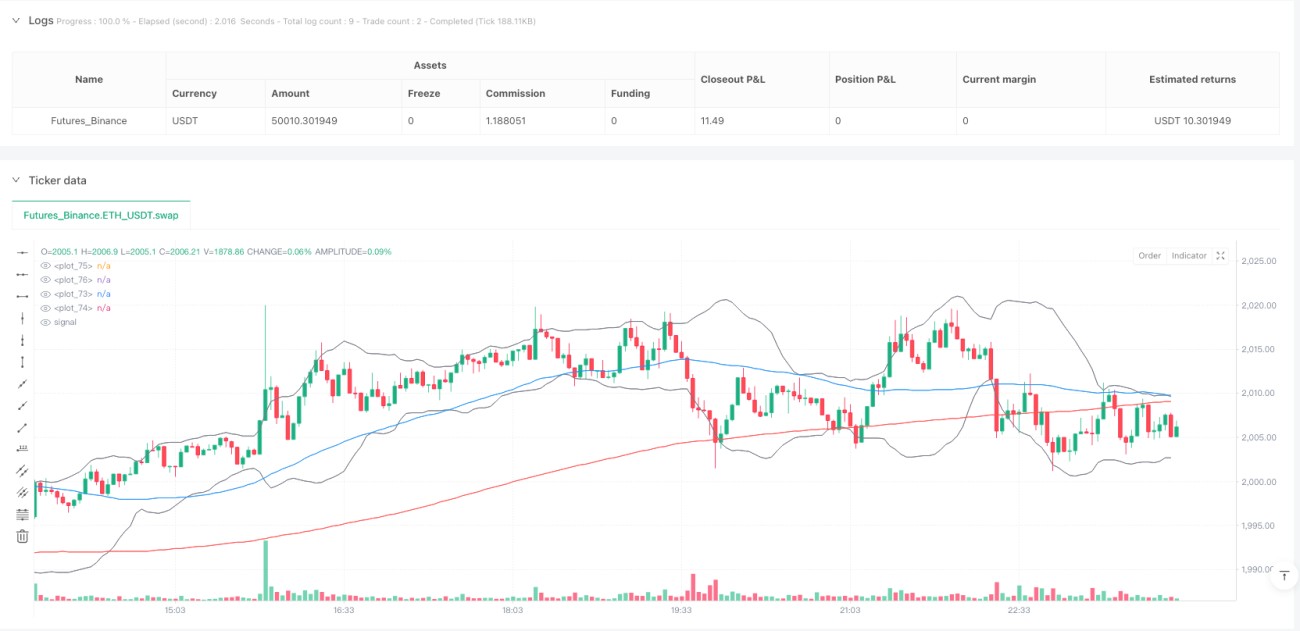The image size is (1300, 631).
Task: Select the Futures_Binance row name cell
Action: click(89, 121)
